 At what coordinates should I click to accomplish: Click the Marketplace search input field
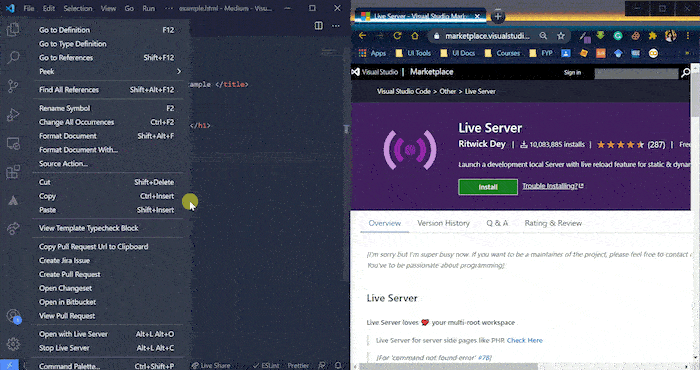(636, 73)
